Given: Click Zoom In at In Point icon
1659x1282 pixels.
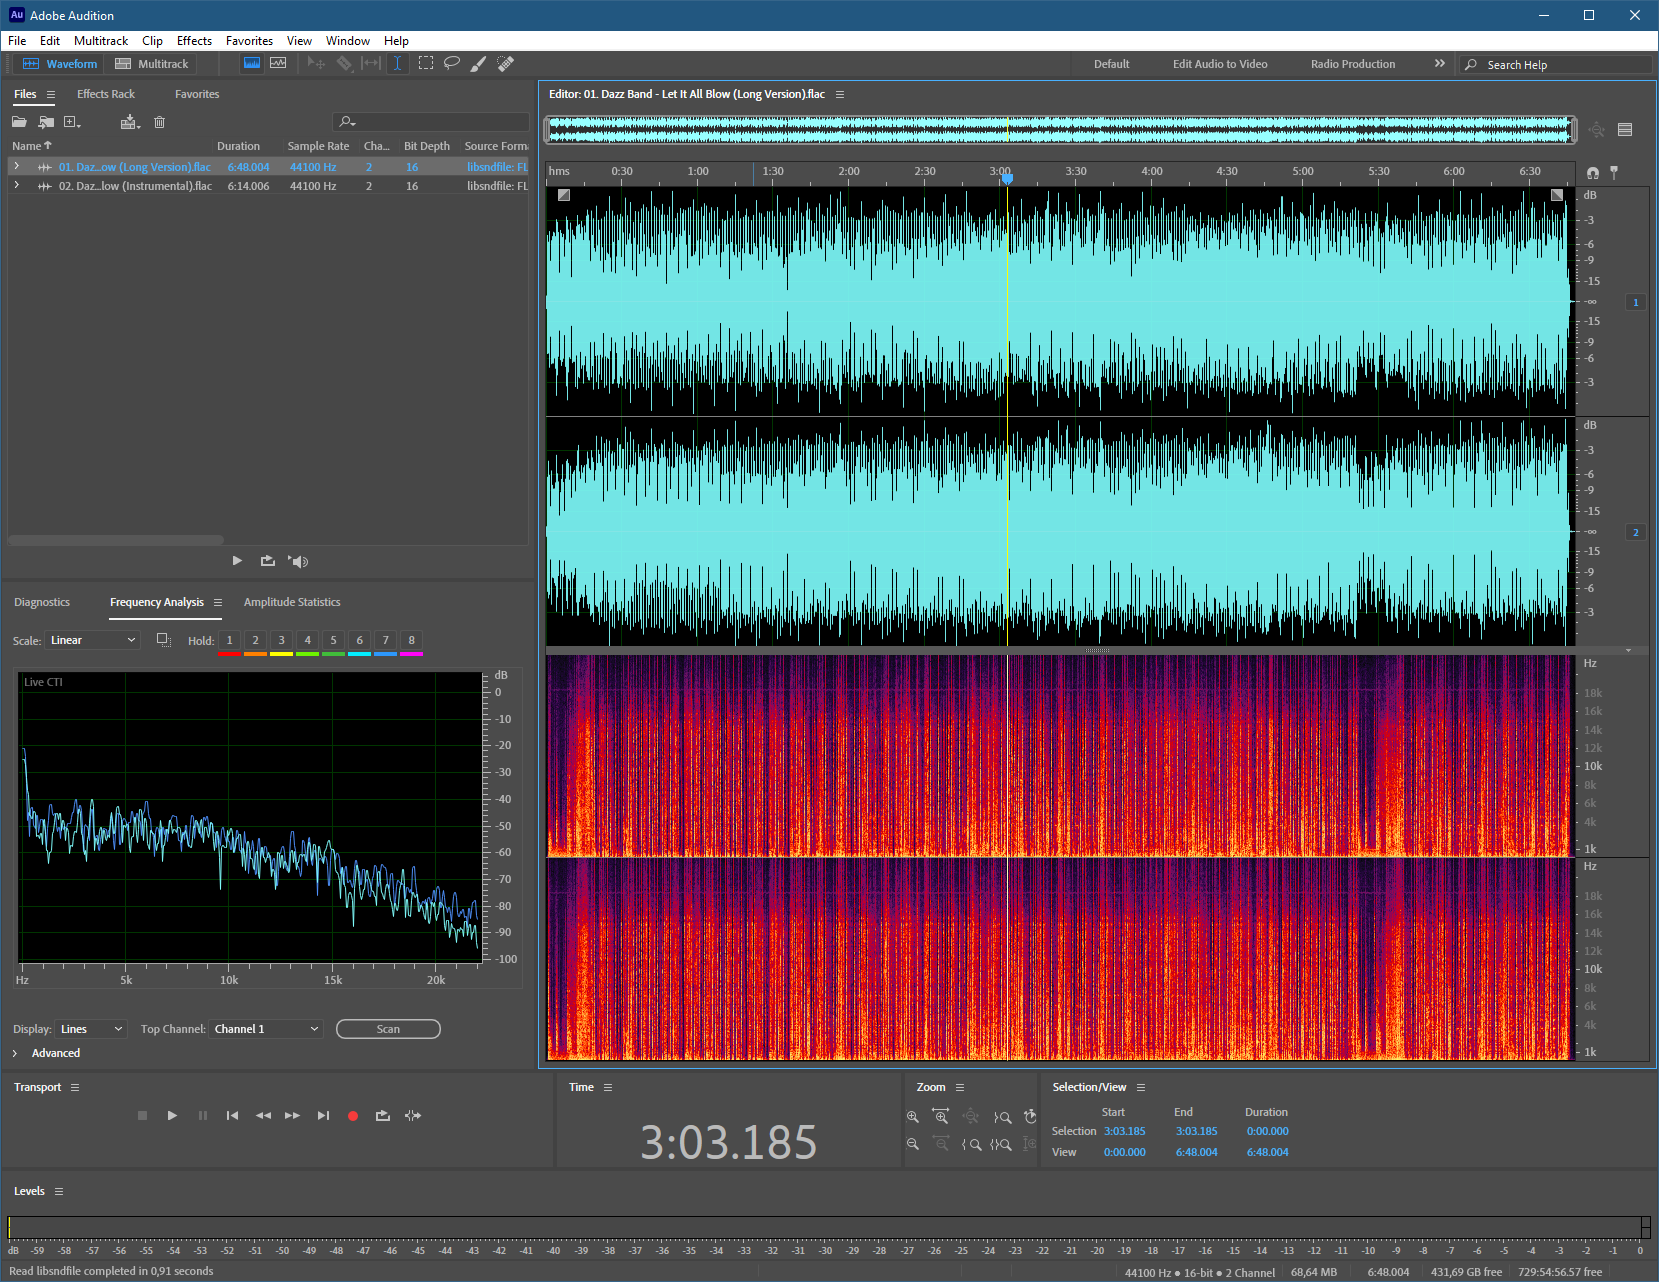Looking at the screenshot, I should pyautogui.click(x=971, y=1144).
